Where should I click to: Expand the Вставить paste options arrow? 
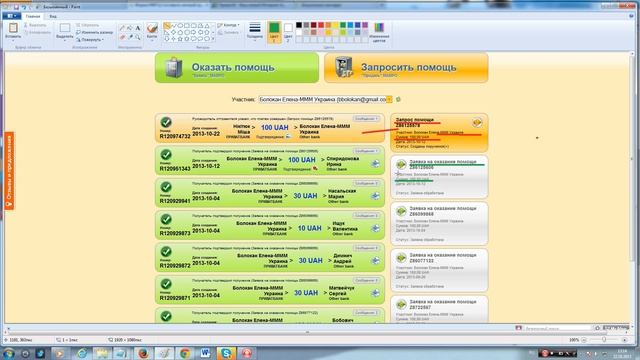[13, 39]
